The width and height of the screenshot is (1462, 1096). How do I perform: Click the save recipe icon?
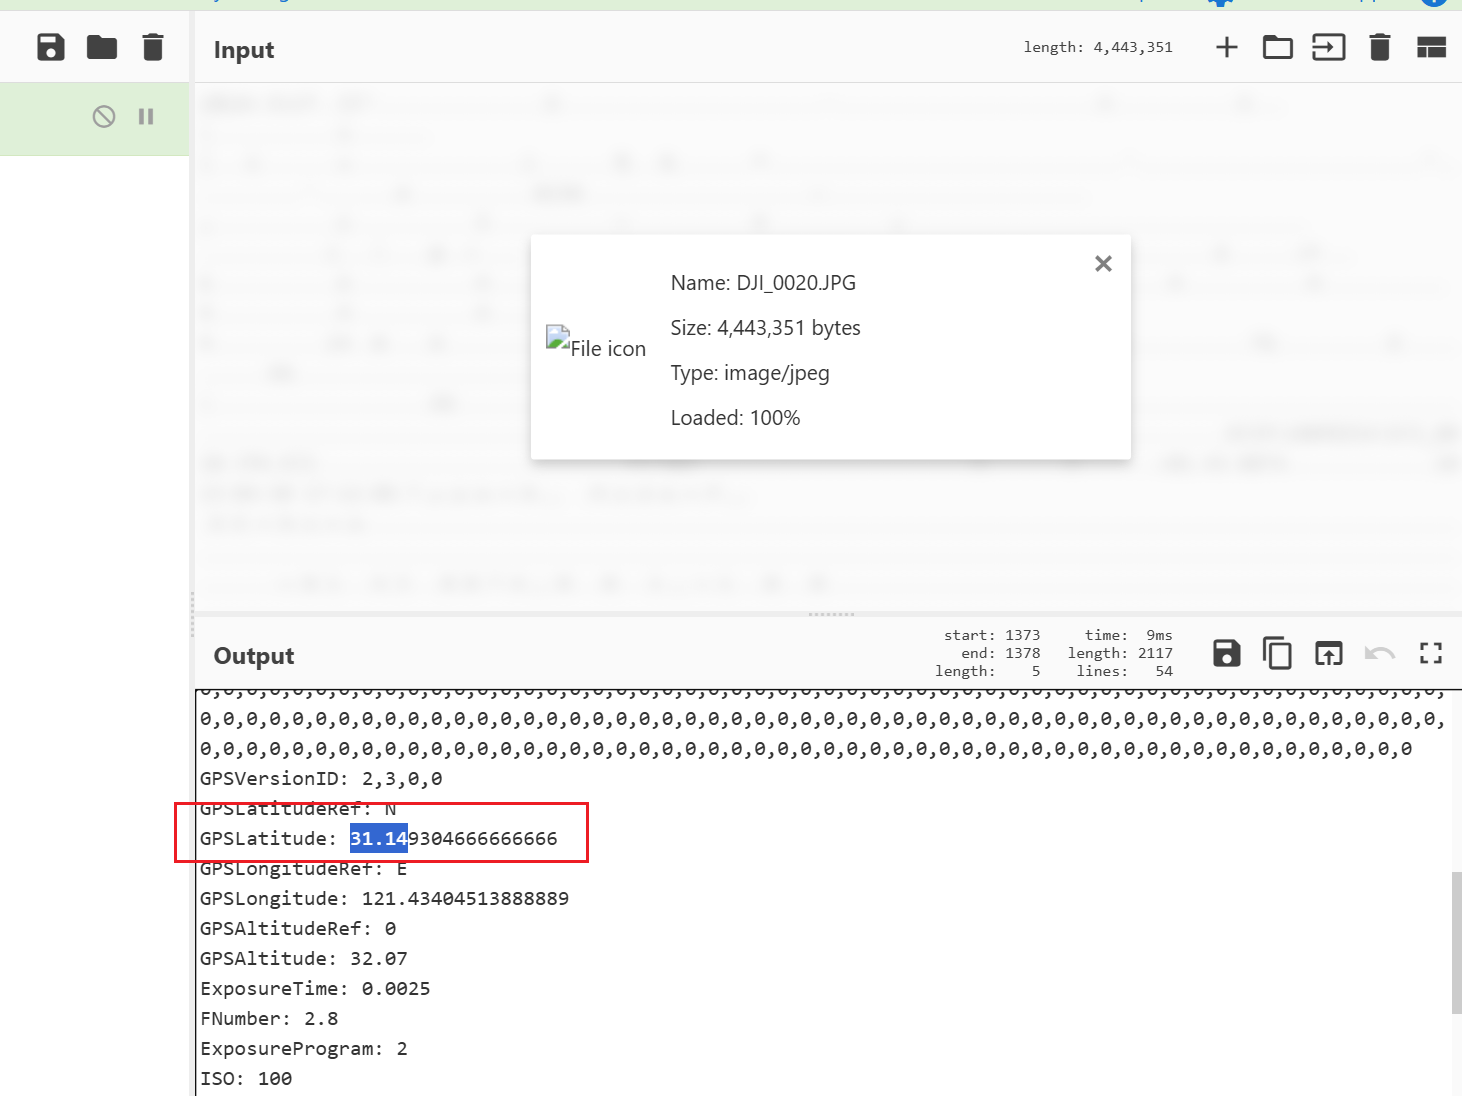click(50, 47)
